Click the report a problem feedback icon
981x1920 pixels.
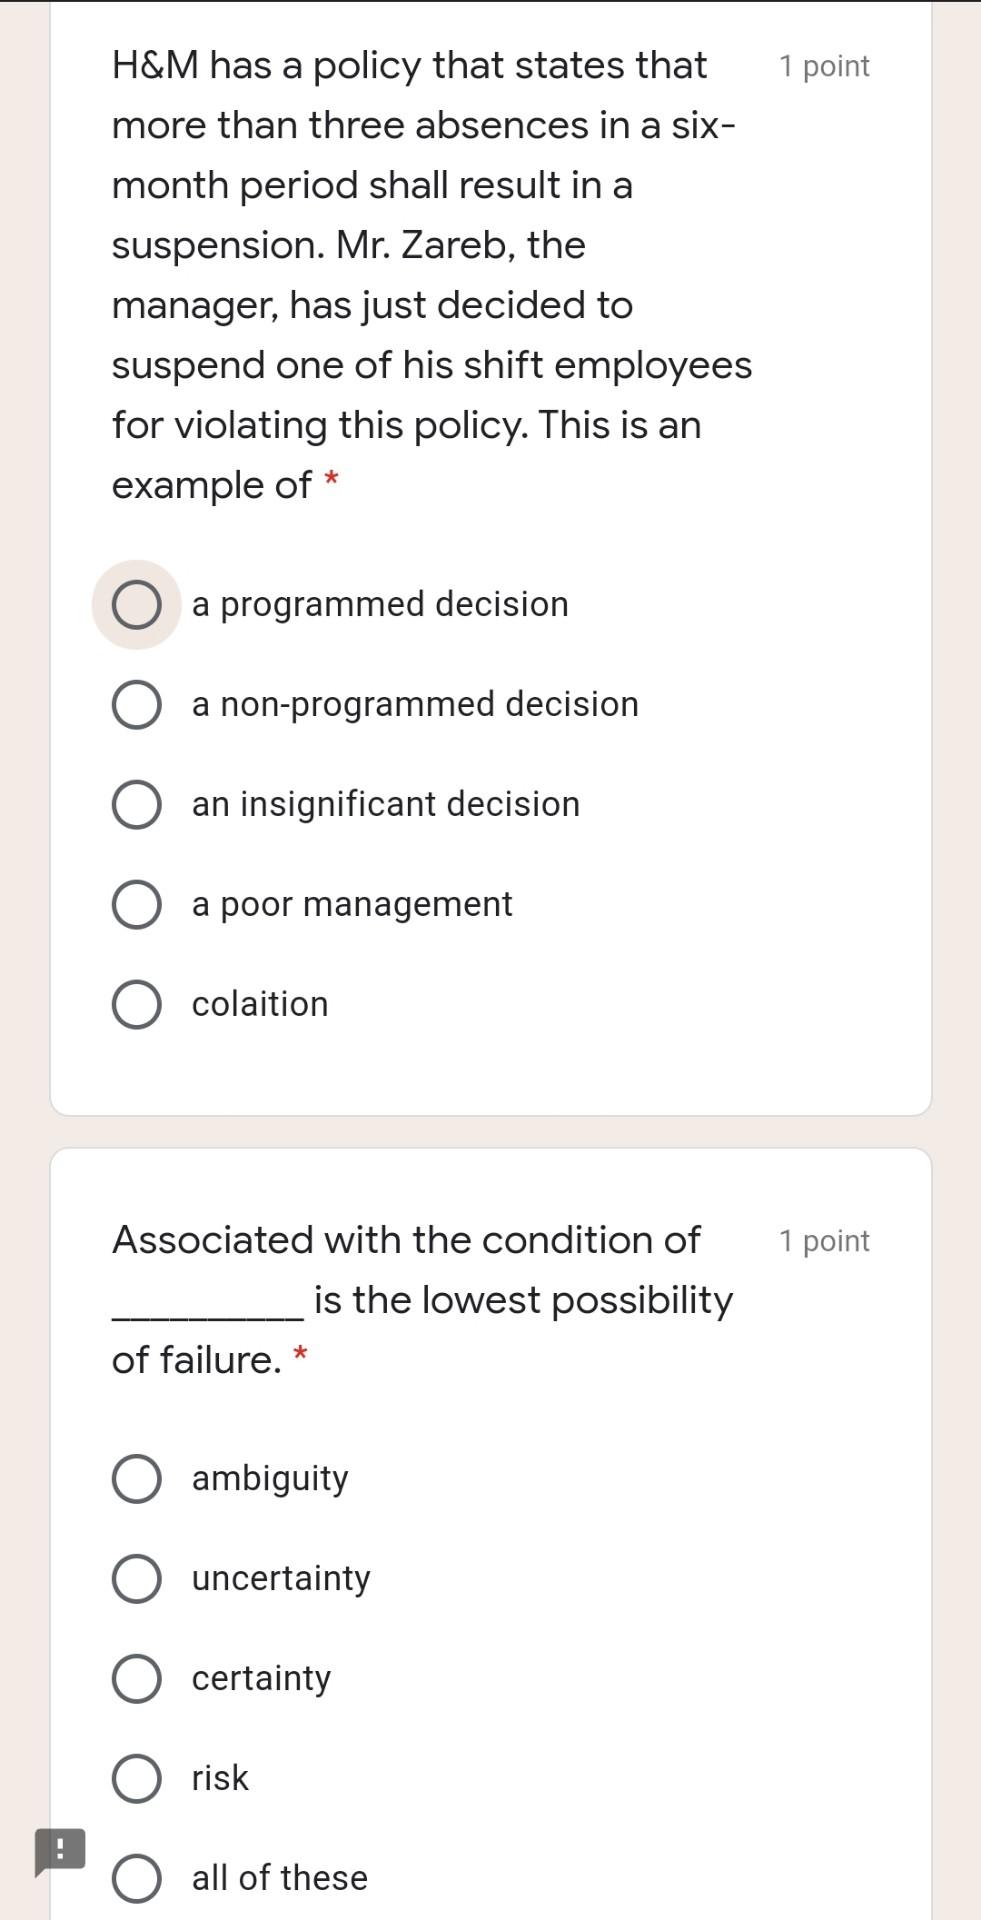pyautogui.click(x=60, y=1850)
